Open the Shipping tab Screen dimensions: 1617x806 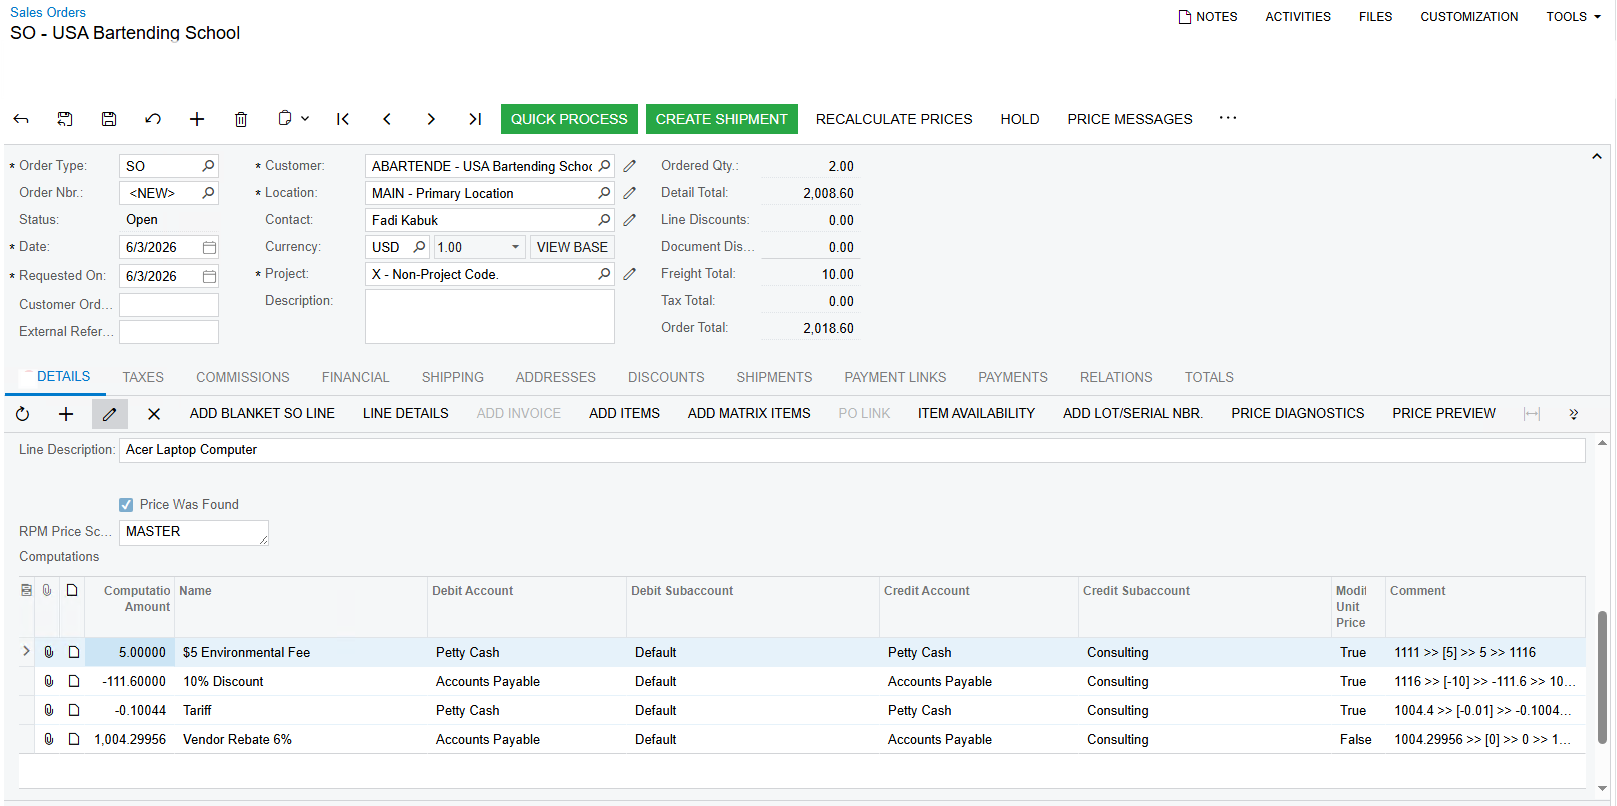coord(453,377)
